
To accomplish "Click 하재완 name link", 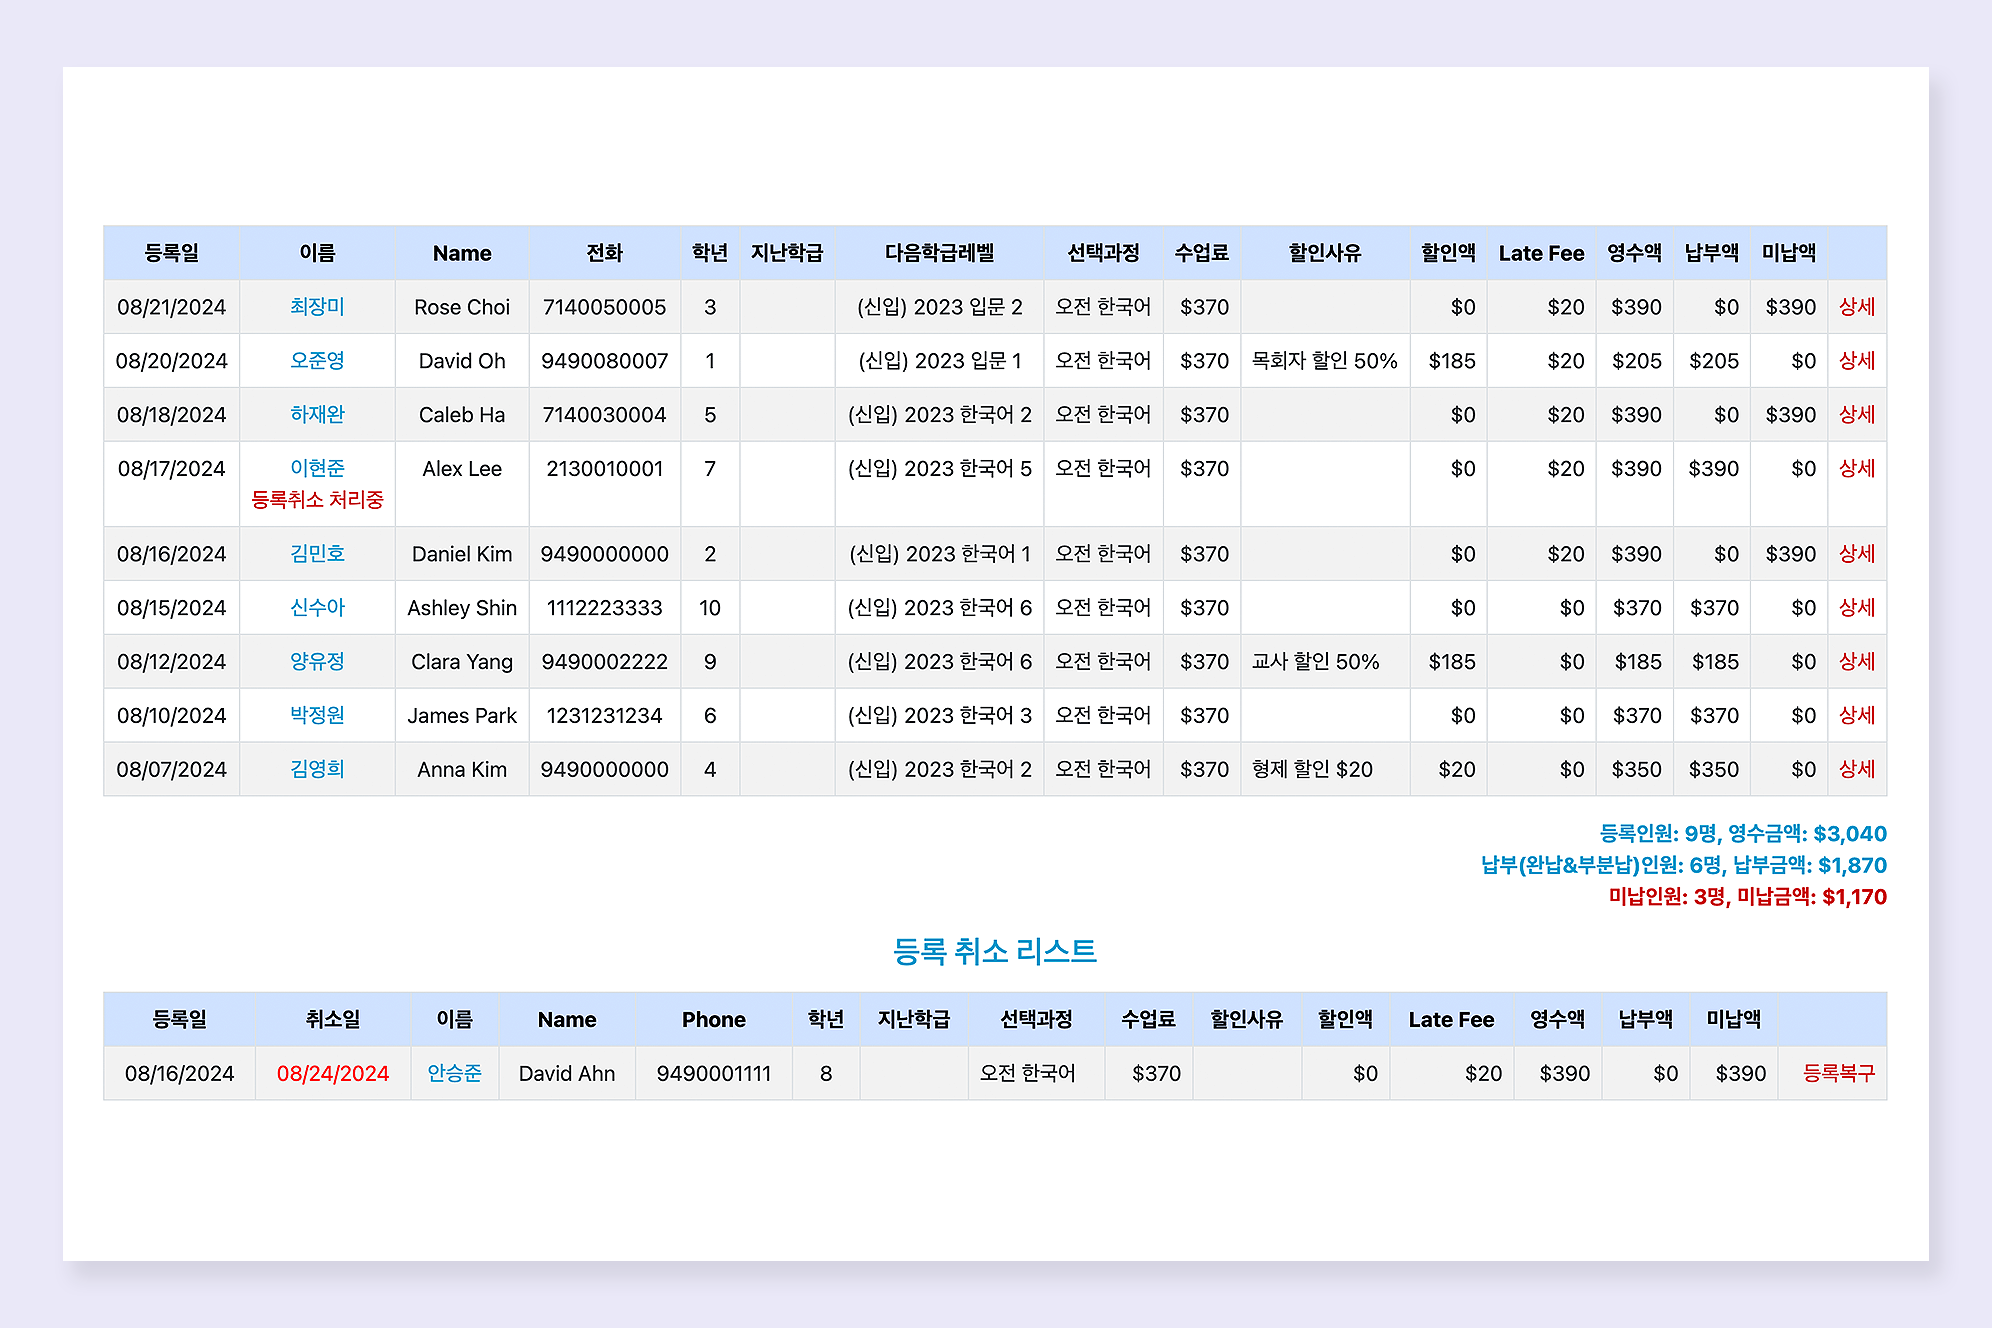I will pyautogui.click(x=317, y=415).
